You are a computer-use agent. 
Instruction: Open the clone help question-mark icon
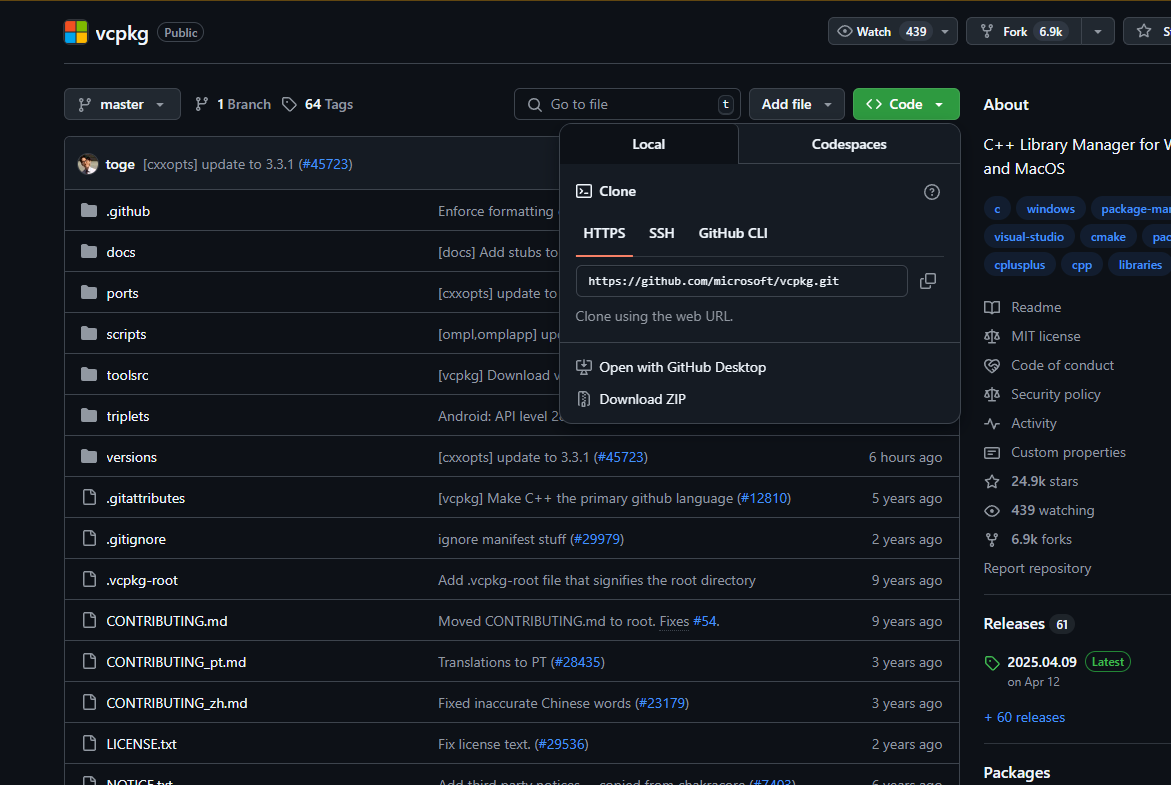pyautogui.click(x=931, y=192)
